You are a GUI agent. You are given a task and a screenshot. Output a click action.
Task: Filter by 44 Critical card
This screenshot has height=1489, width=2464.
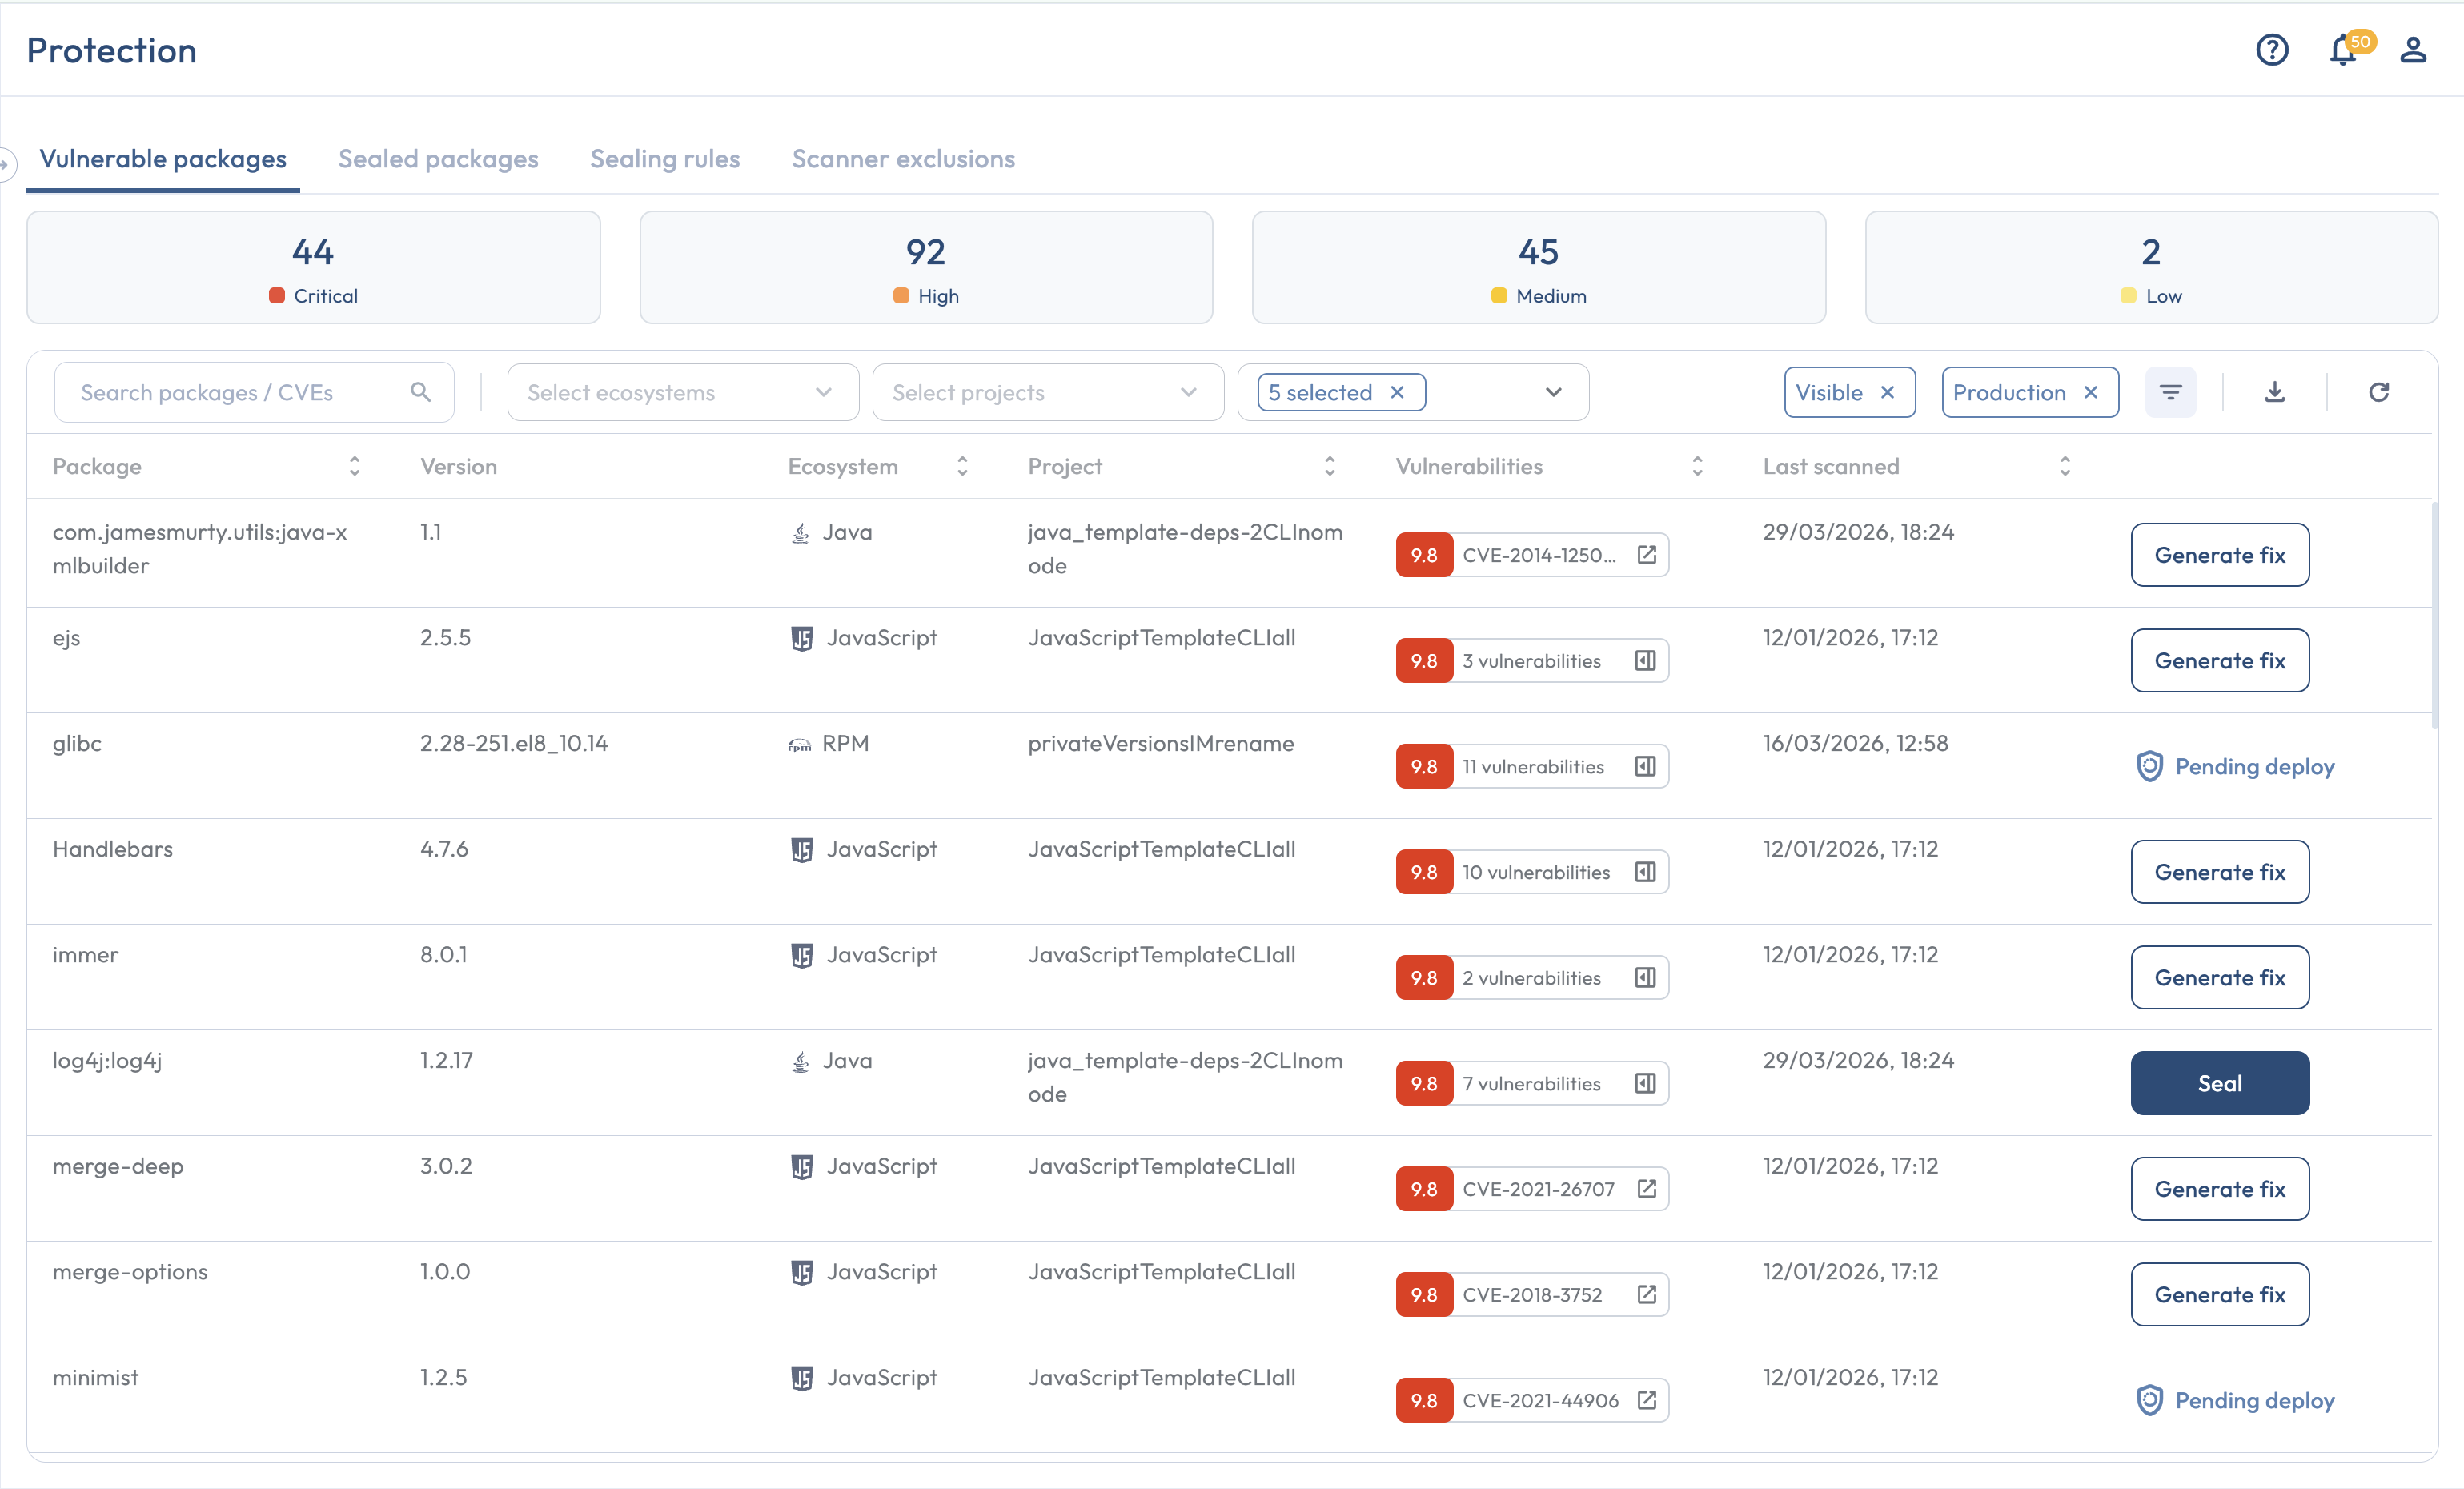tap(313, 267)
